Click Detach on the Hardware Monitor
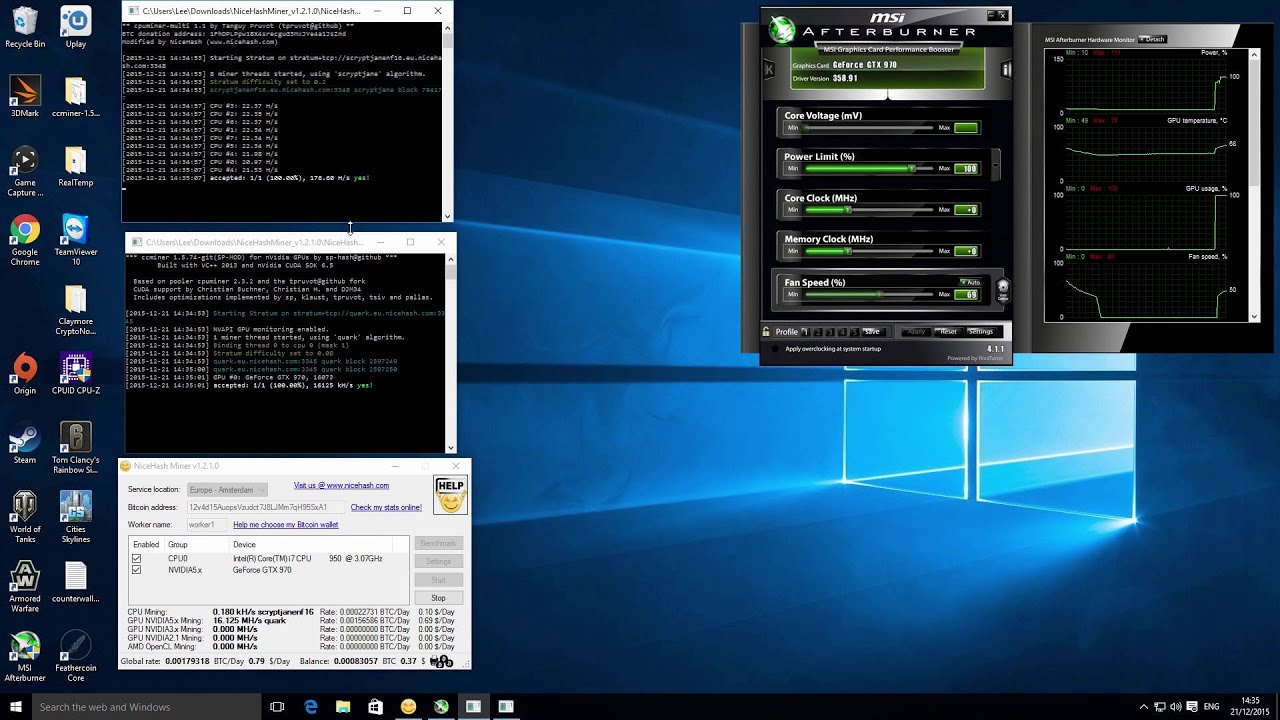This screenshot has width=1280, height=720. tap(1154, 40)
